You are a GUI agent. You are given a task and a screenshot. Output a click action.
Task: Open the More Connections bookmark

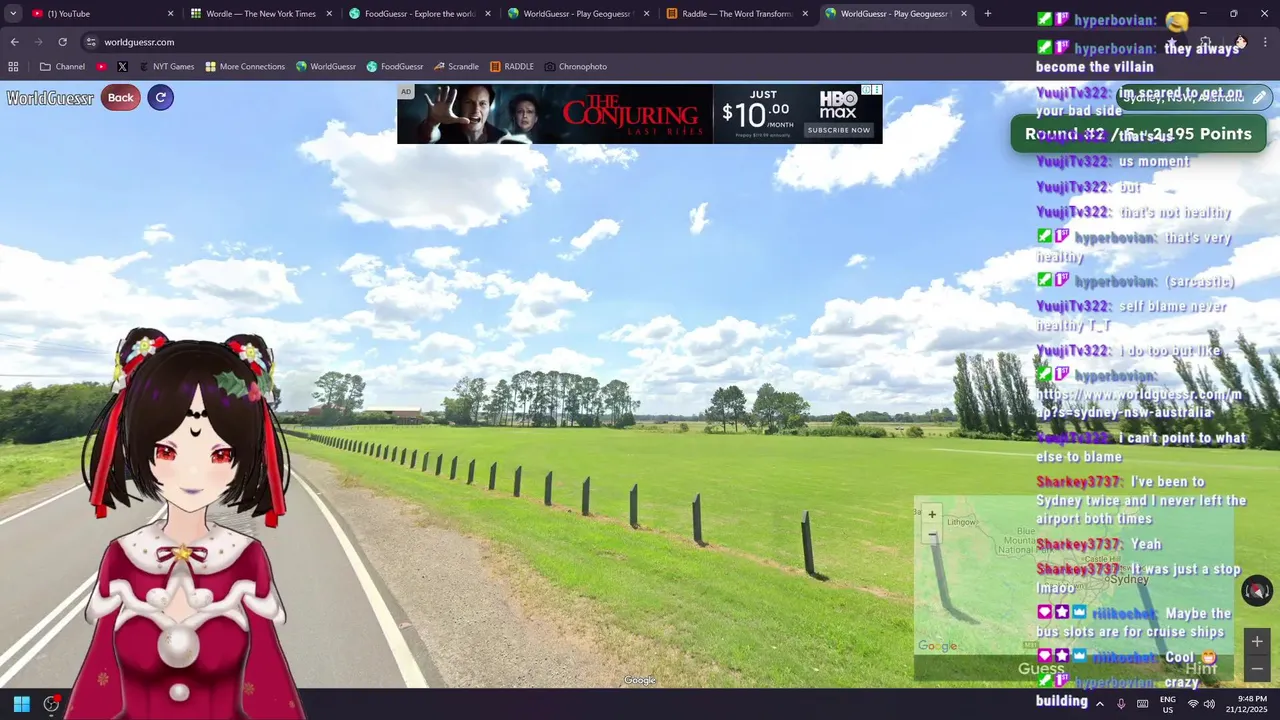pos(245,67)
